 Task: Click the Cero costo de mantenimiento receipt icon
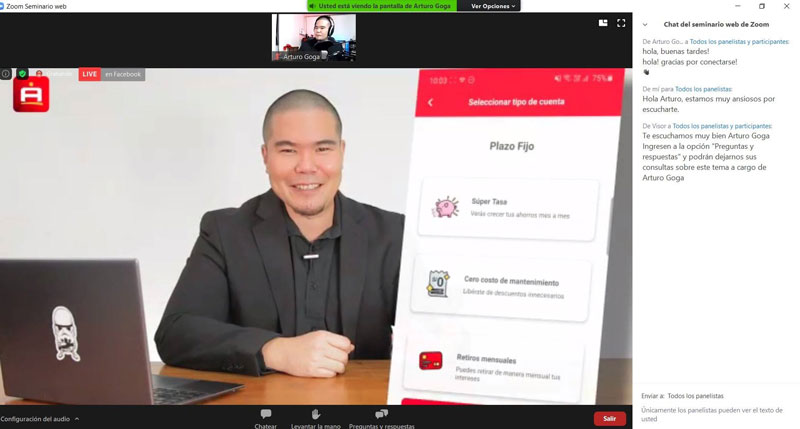pos(438,284)
